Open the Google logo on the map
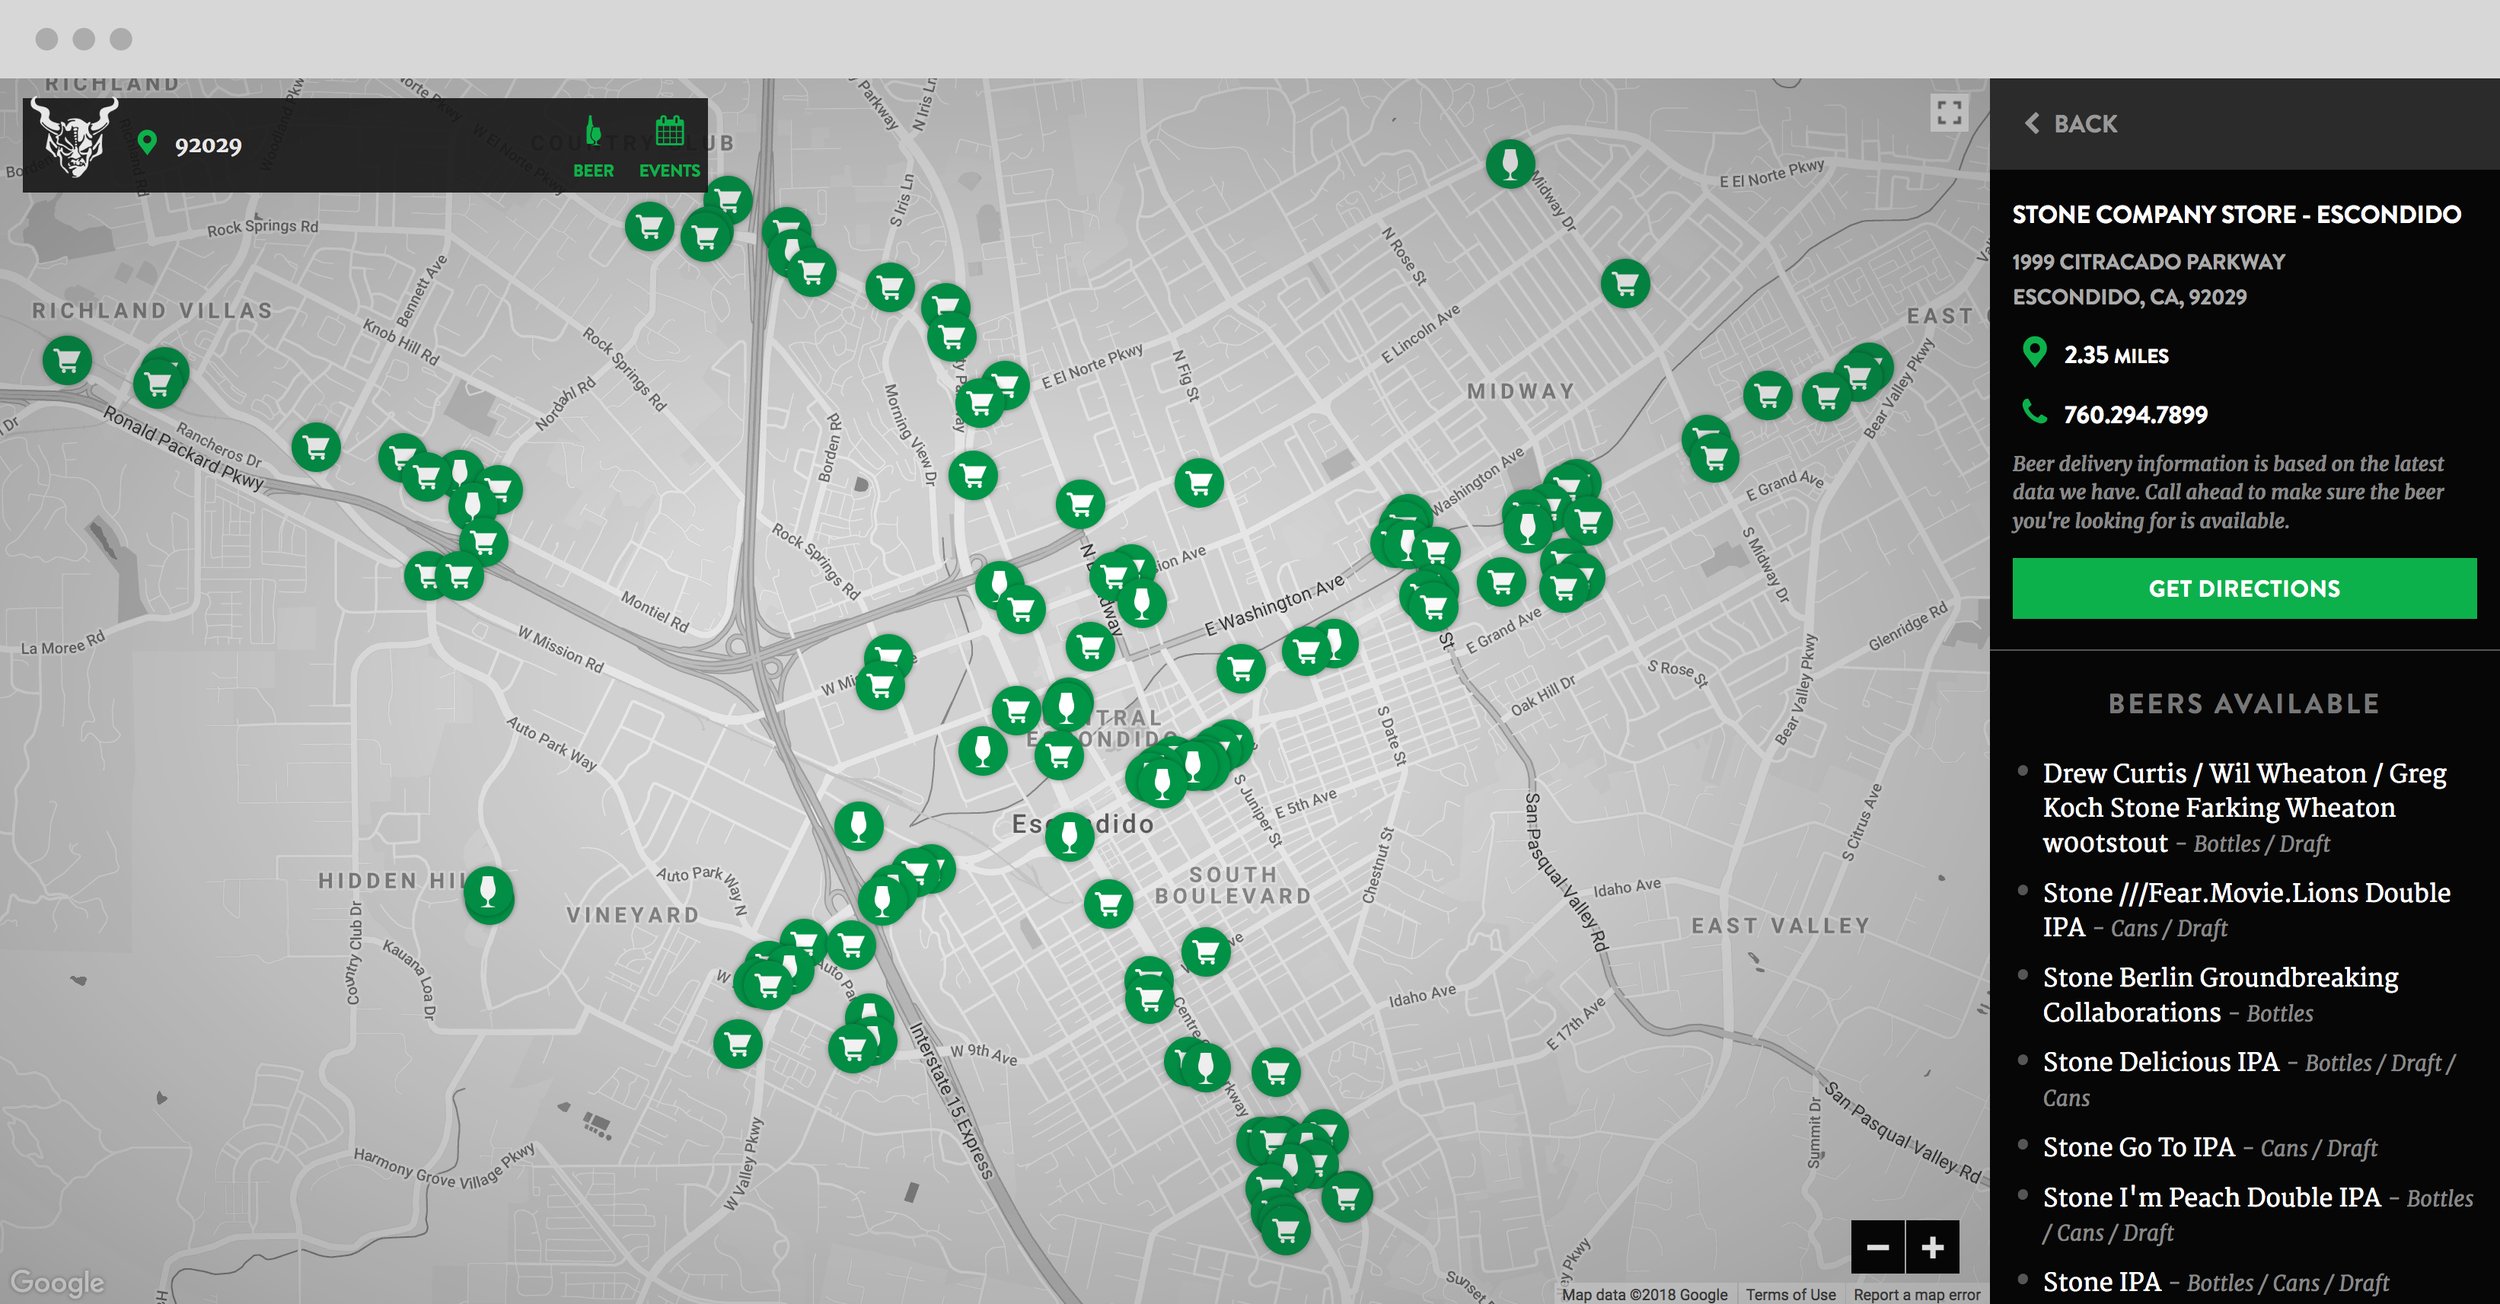The width and height of the screenshot is (2500, 1304). [x=57, y=1282]
